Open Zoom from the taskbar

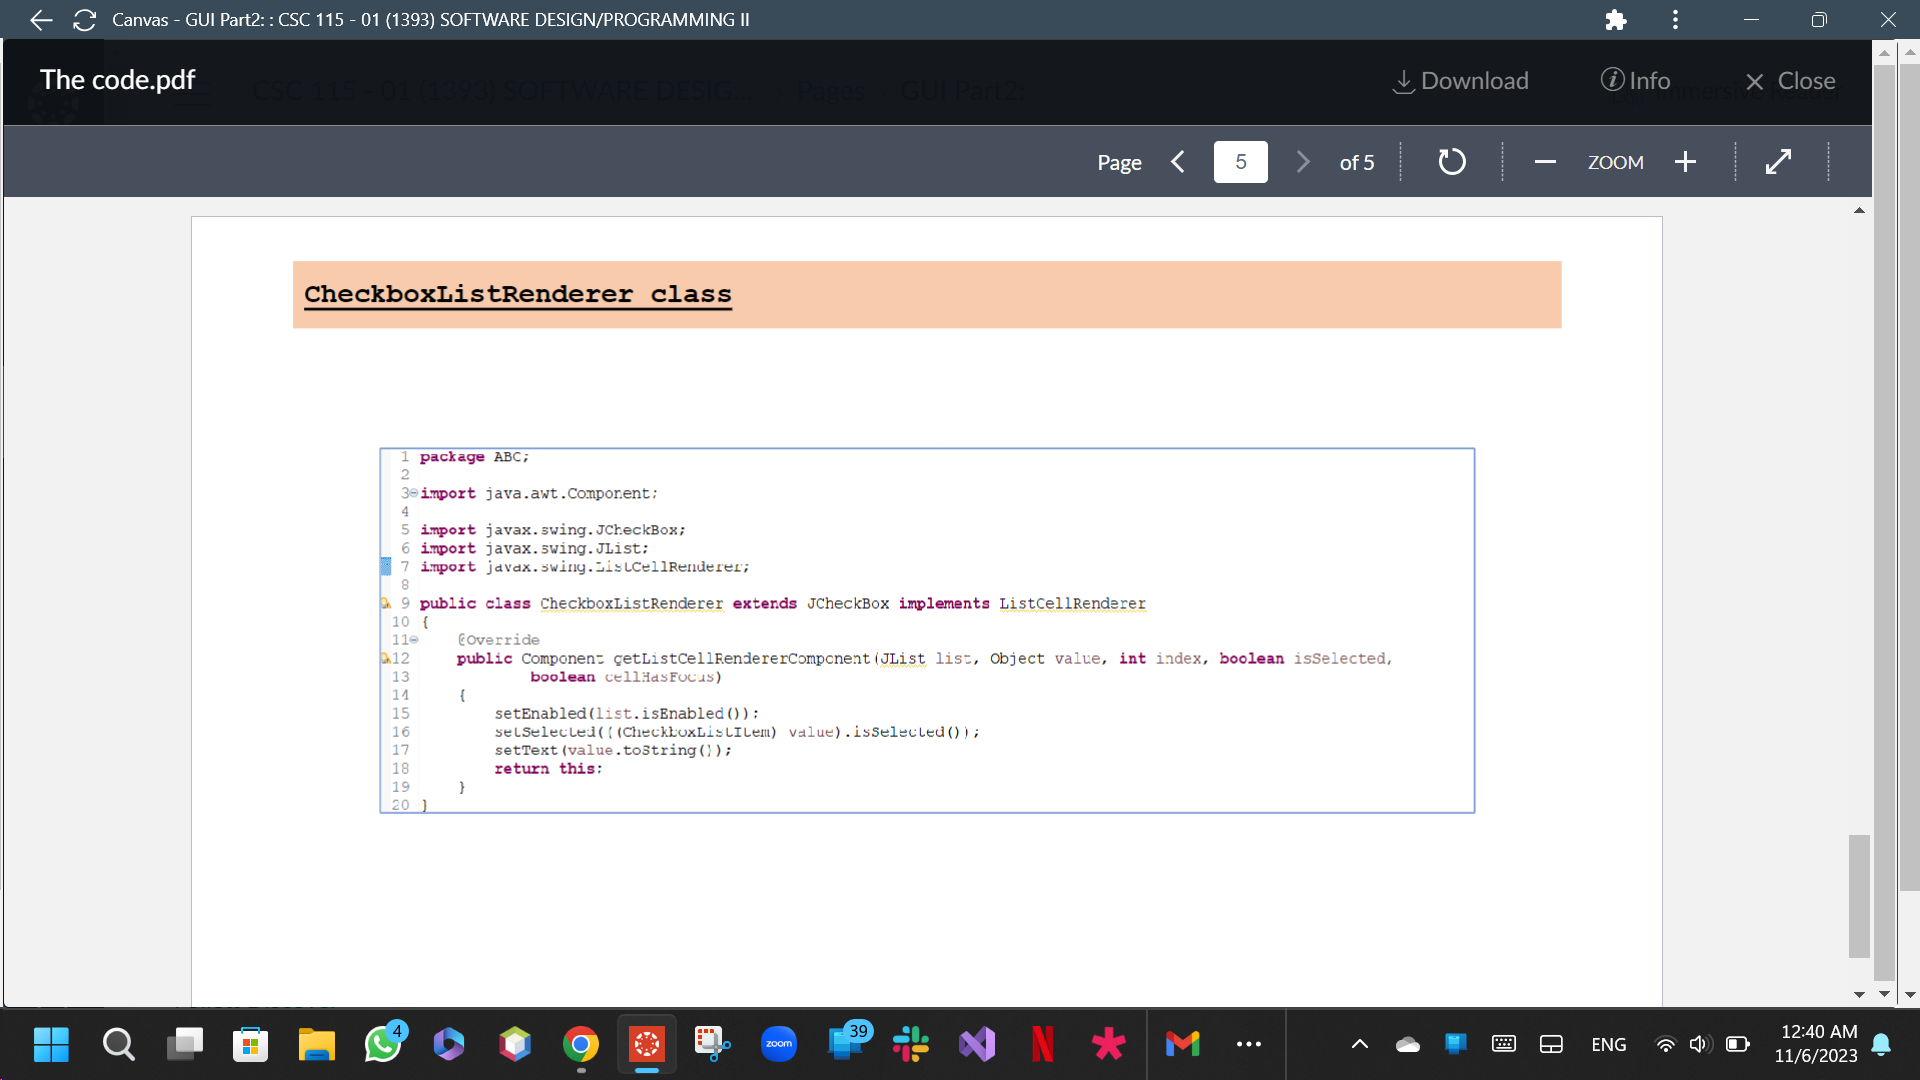pyautogui.click(x=779, y=1044)
